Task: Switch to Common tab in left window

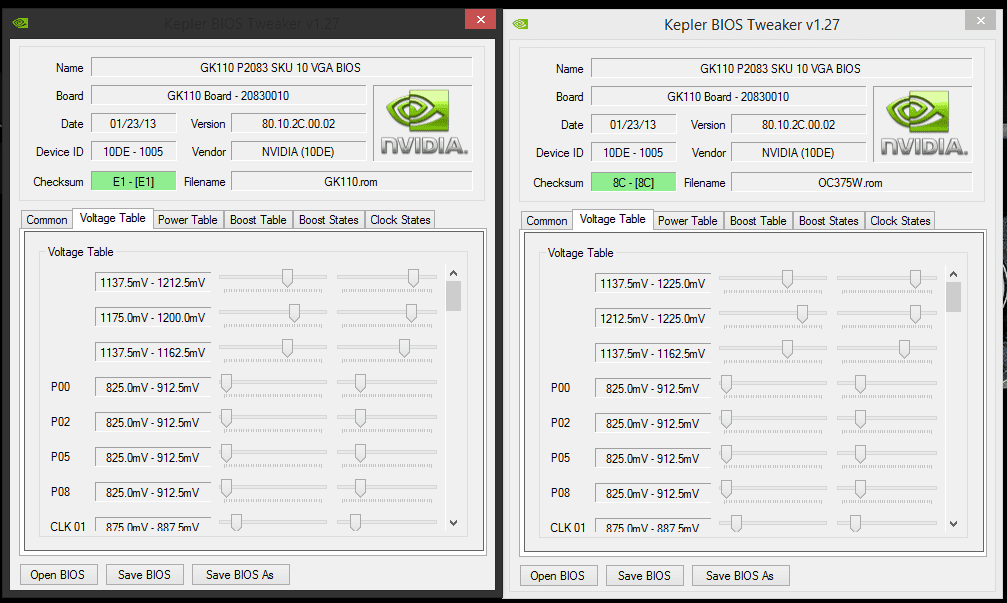Action: [x=46, y=220]
